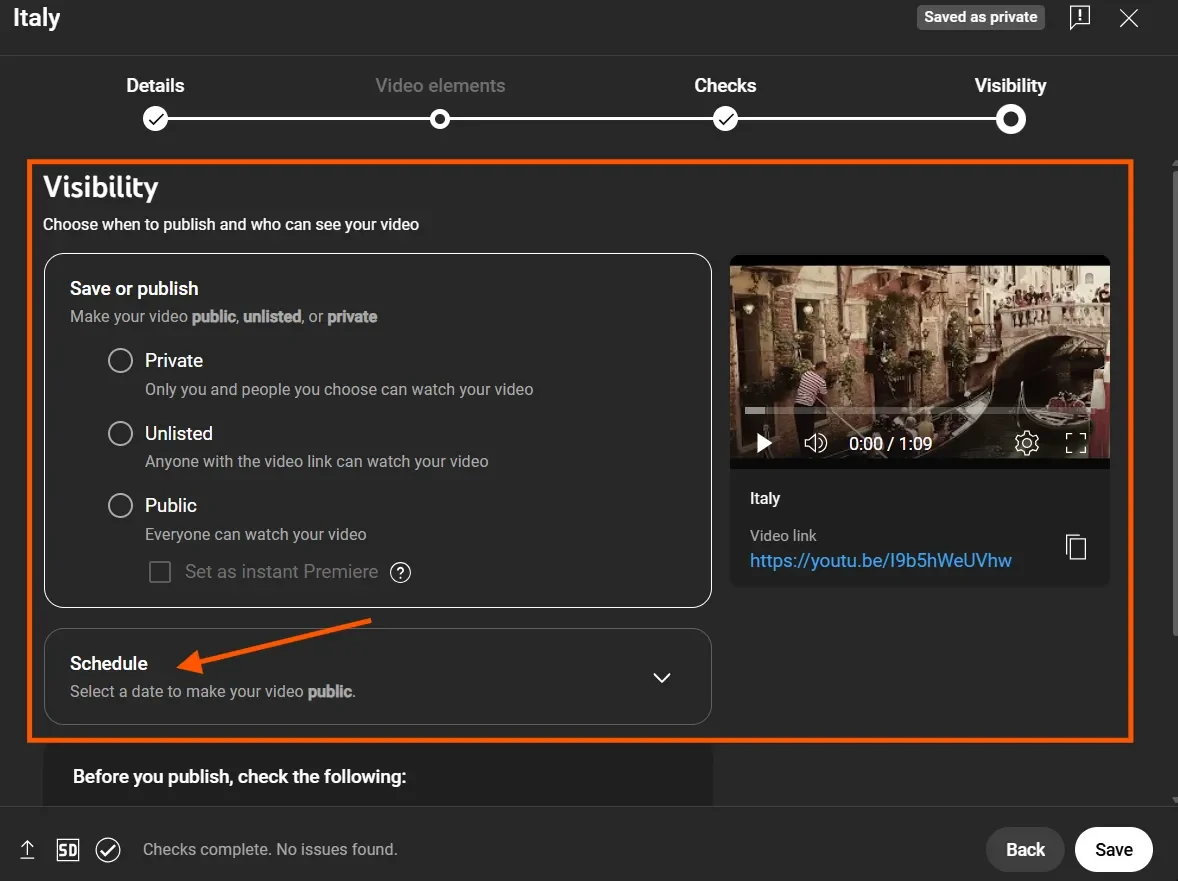Open help for instant Premiere
1178x881 pixels.
[x=400, y=573]
